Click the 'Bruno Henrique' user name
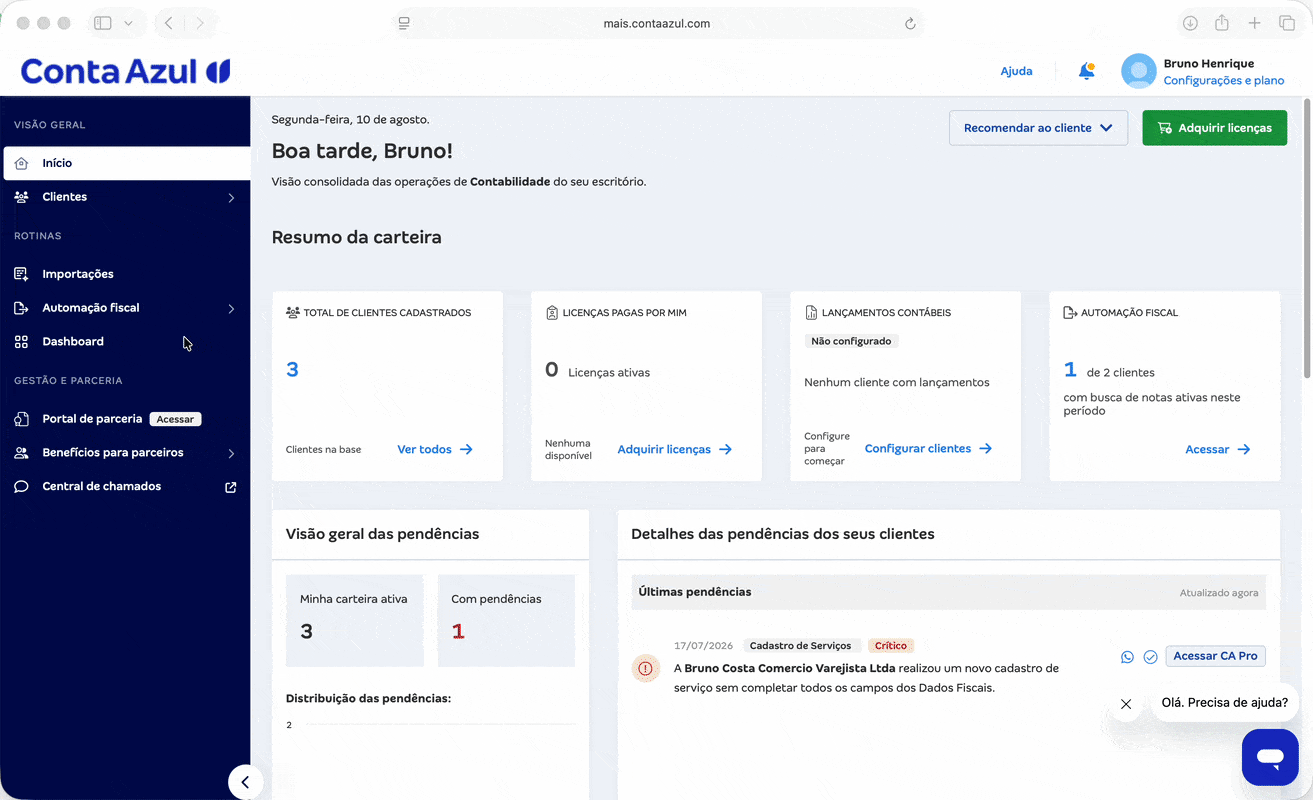The height and width of the screenshot is (800, 1313). tap(1209, 64)
